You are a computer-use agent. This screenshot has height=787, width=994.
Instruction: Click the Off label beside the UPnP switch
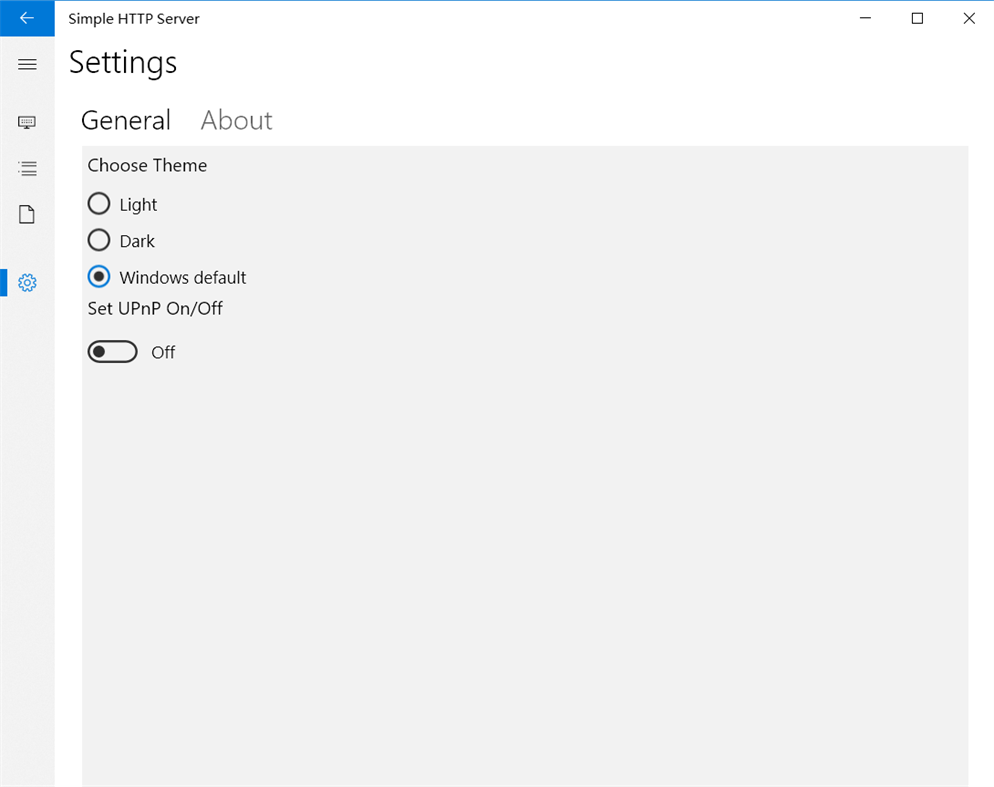(163, 351)
